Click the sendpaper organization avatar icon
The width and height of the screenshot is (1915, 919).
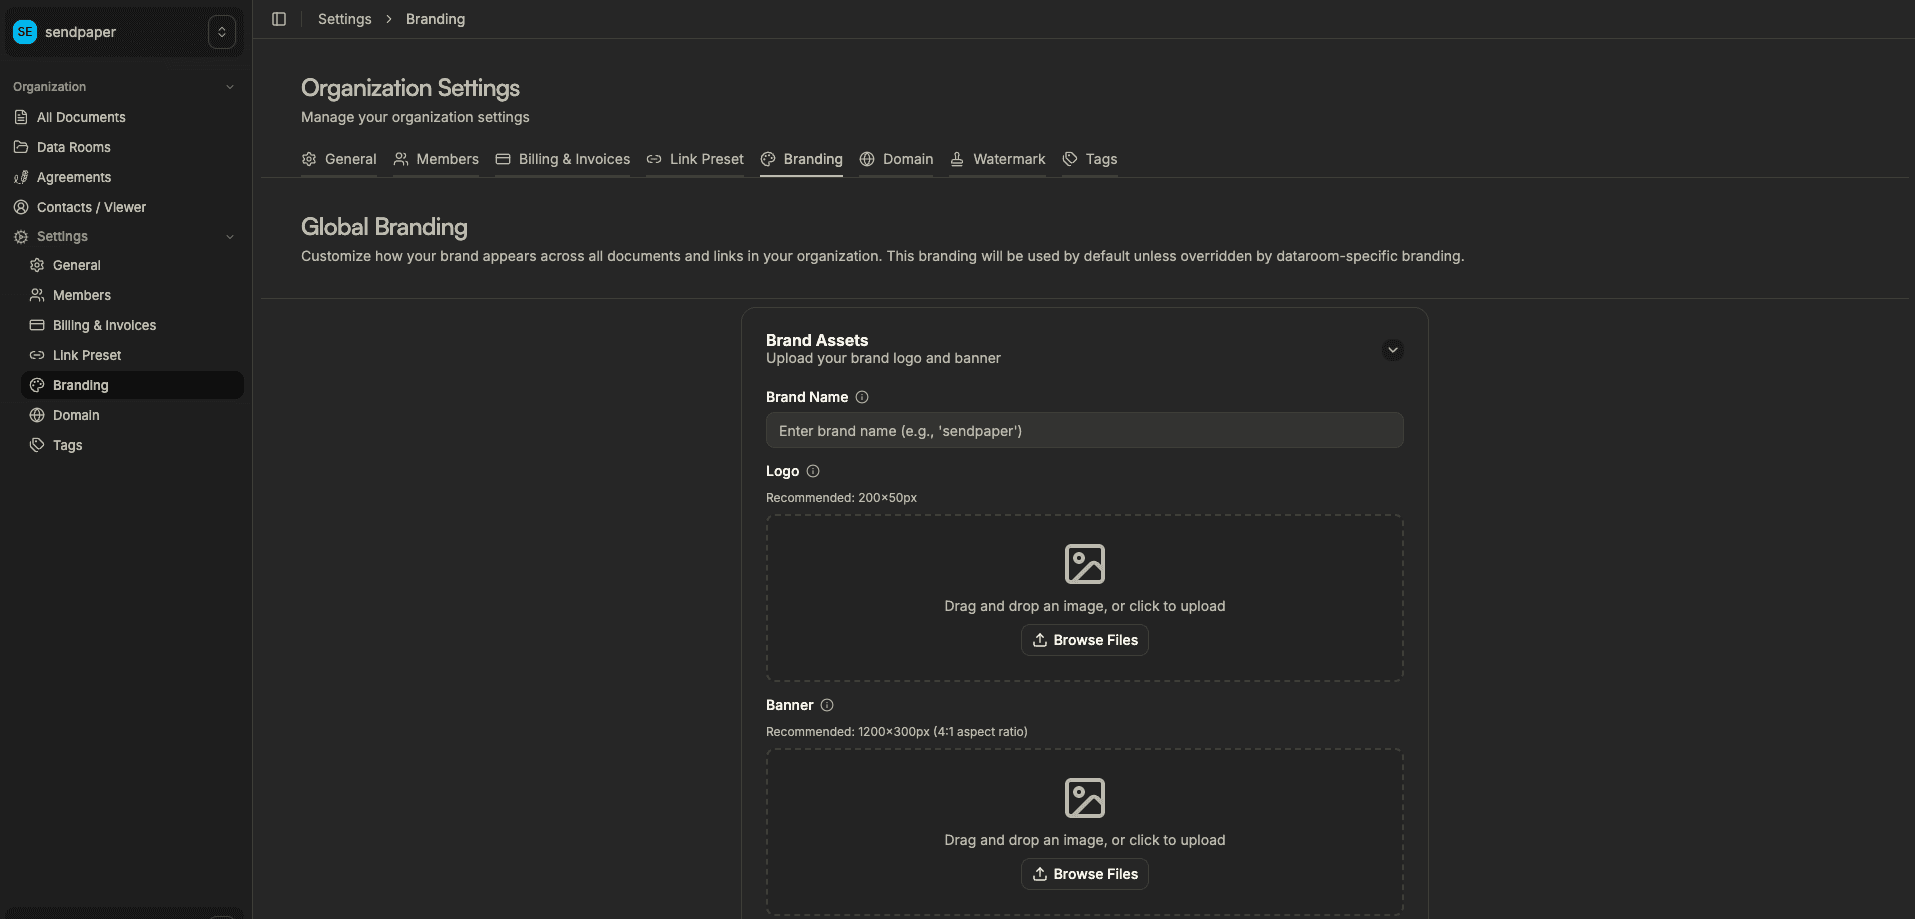25,31
